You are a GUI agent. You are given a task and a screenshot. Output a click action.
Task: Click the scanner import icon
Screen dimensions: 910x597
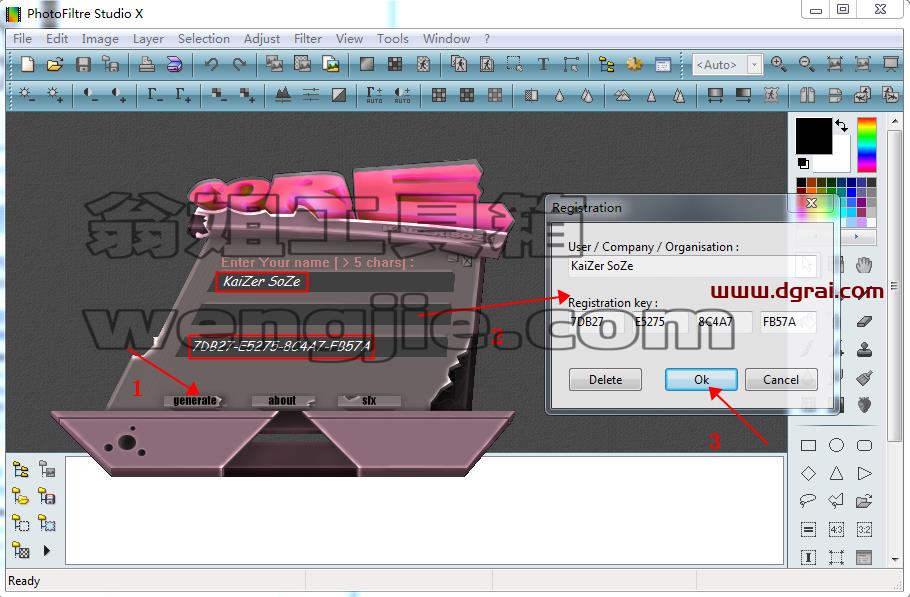click(174, 64)
